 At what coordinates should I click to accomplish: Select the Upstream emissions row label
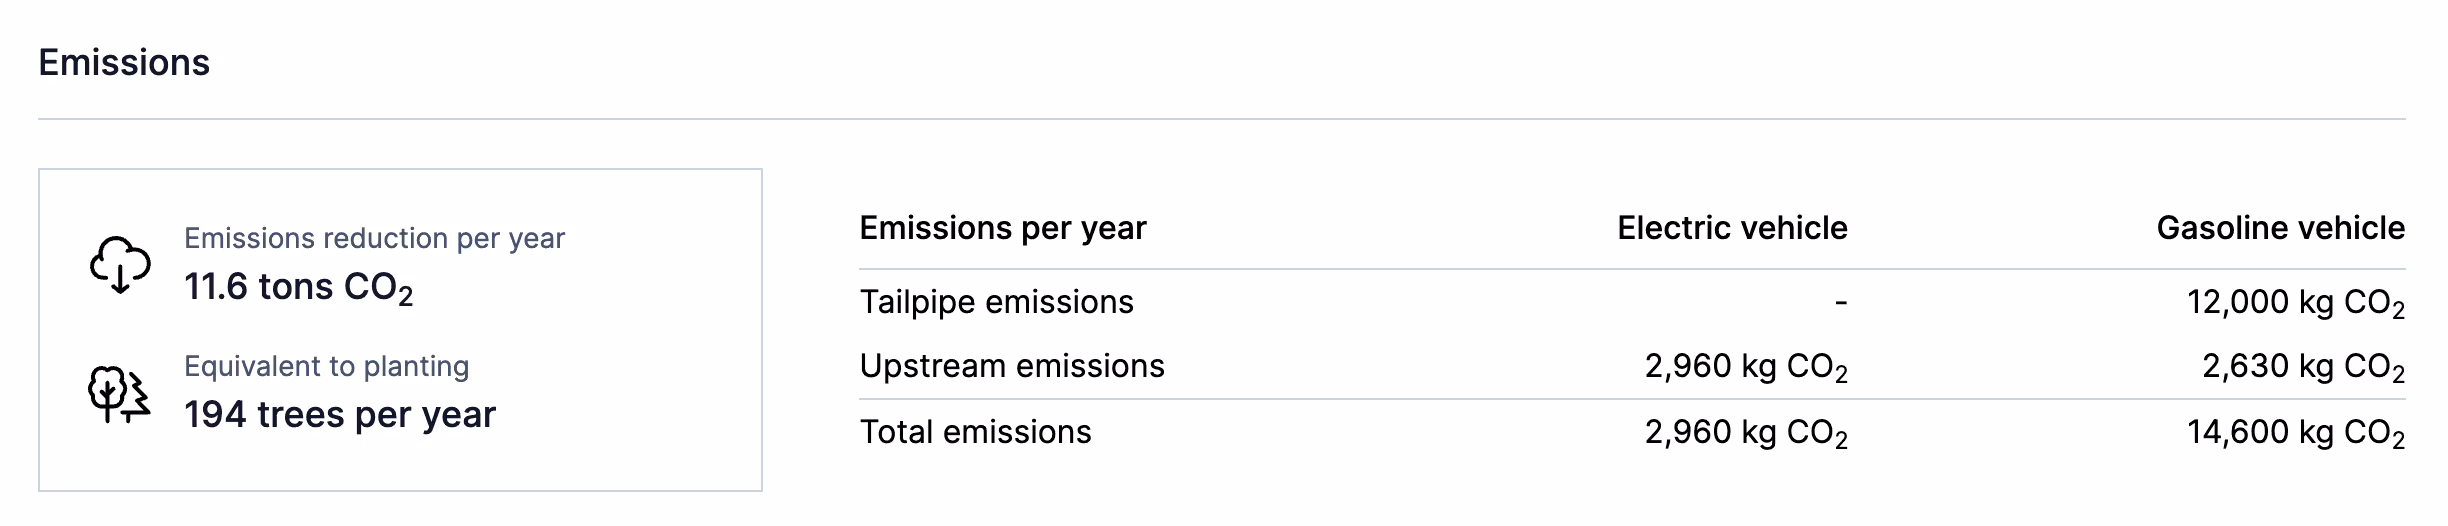click(1012, 366)
